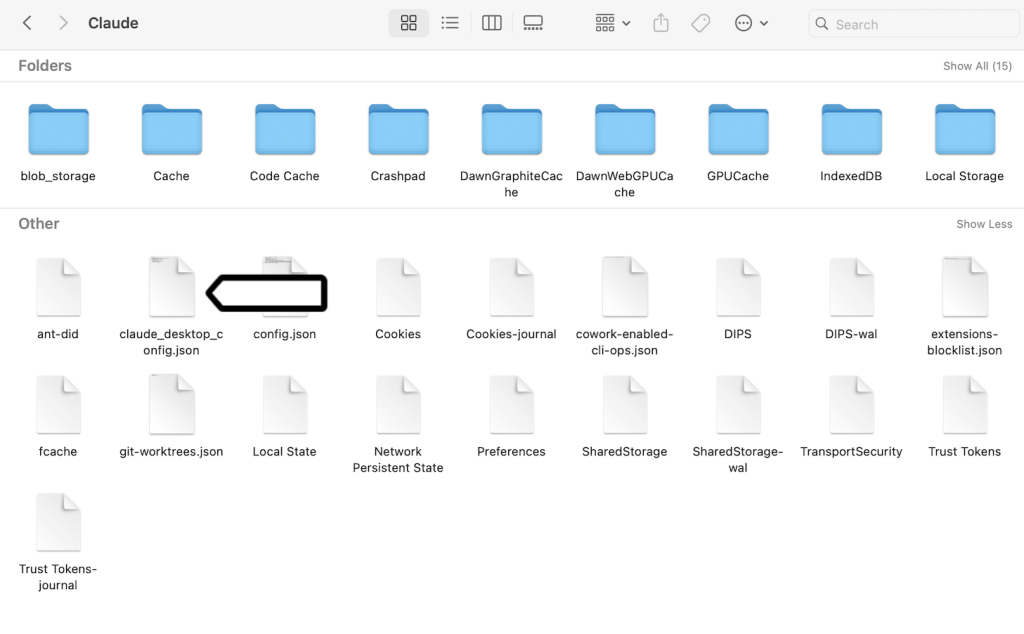Select the Local Storage folder icon
Viewport: 1024px width, 634px height.
pyautogui.click(x=965, y=130)
